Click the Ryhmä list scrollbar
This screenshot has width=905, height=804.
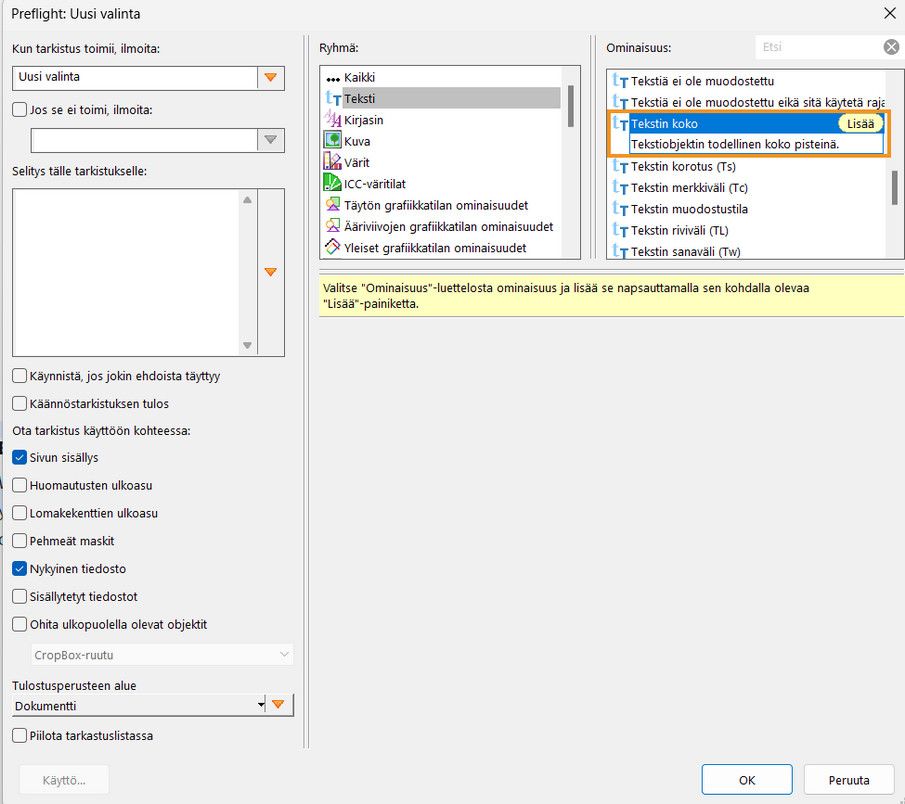click(x=571, y=106)
